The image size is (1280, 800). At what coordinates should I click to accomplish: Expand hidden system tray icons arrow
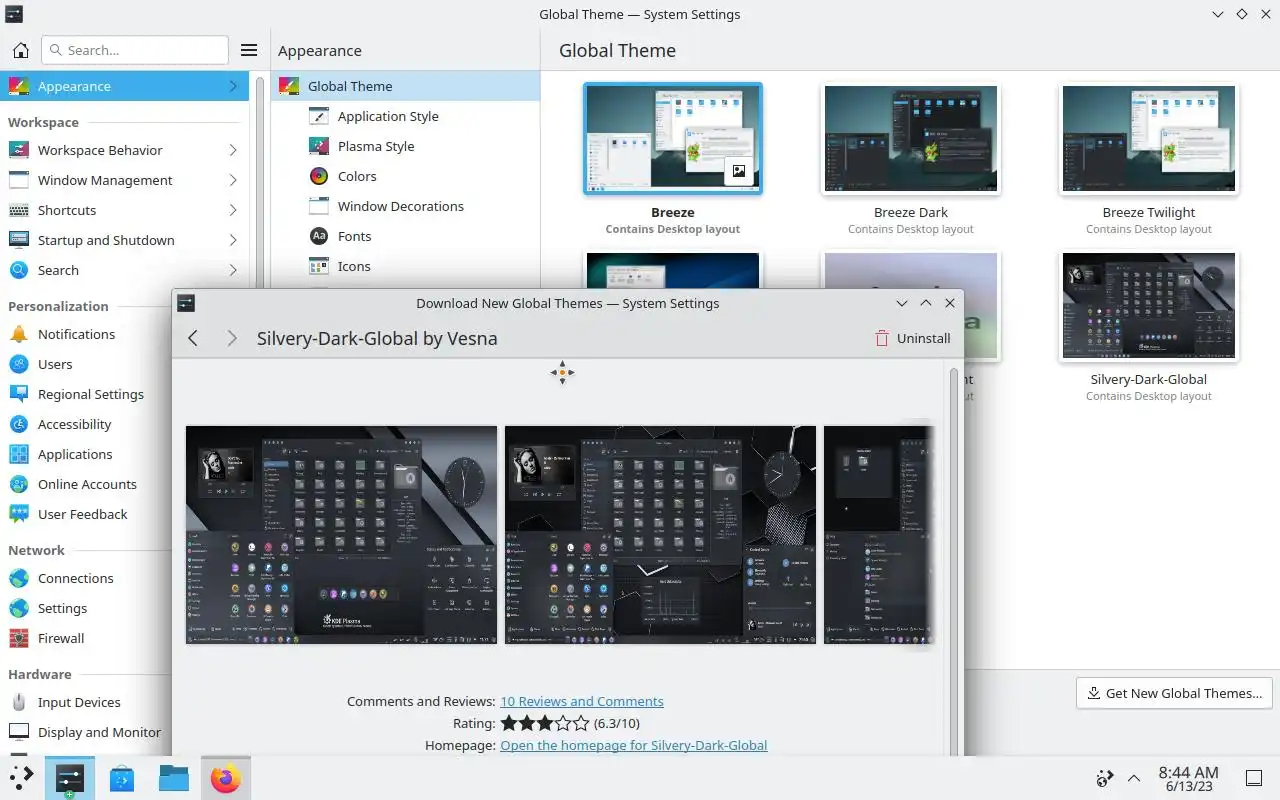(x=1134, y=777)
